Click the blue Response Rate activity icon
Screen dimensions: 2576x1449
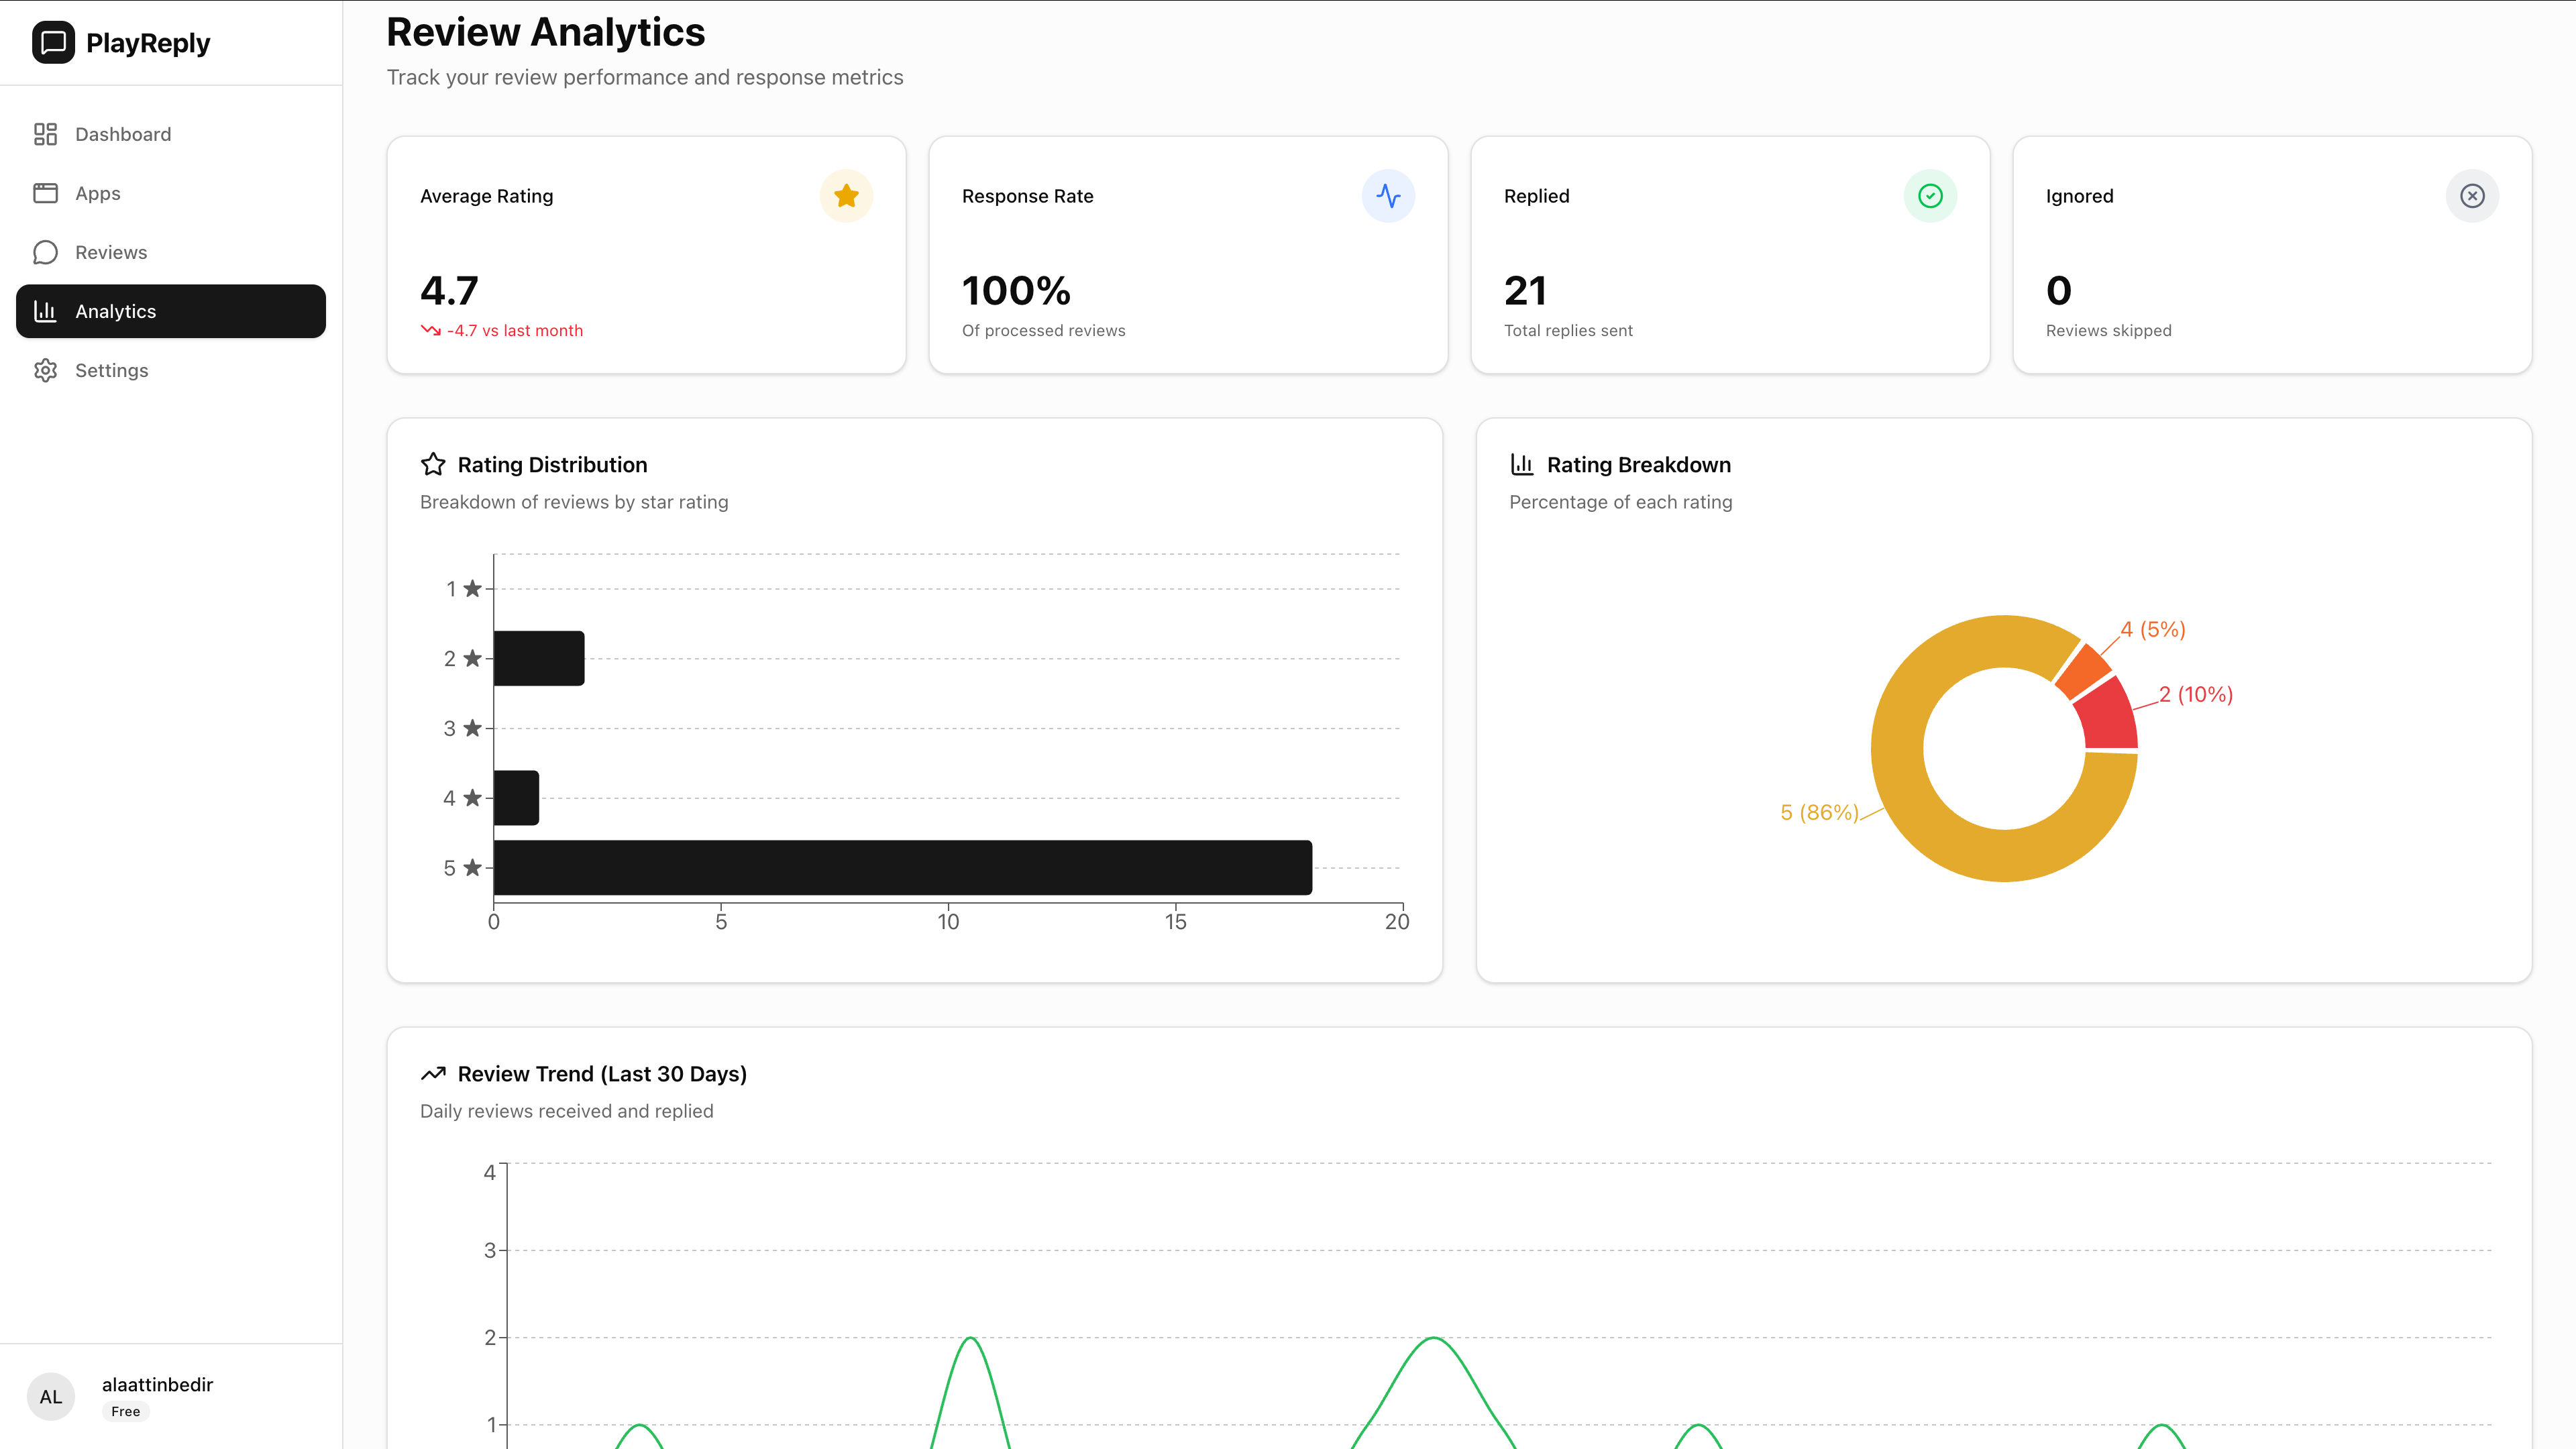(x=1388, y=196)
